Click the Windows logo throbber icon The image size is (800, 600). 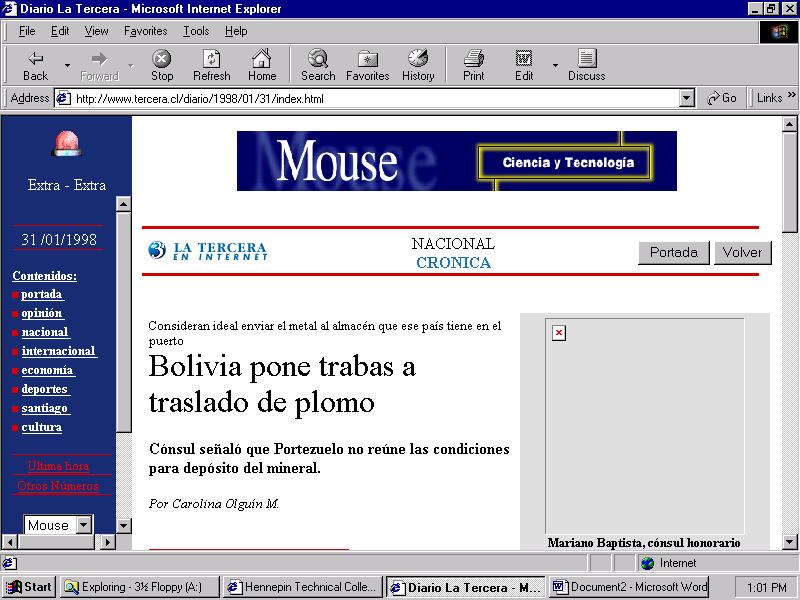[x=779, y=32]
